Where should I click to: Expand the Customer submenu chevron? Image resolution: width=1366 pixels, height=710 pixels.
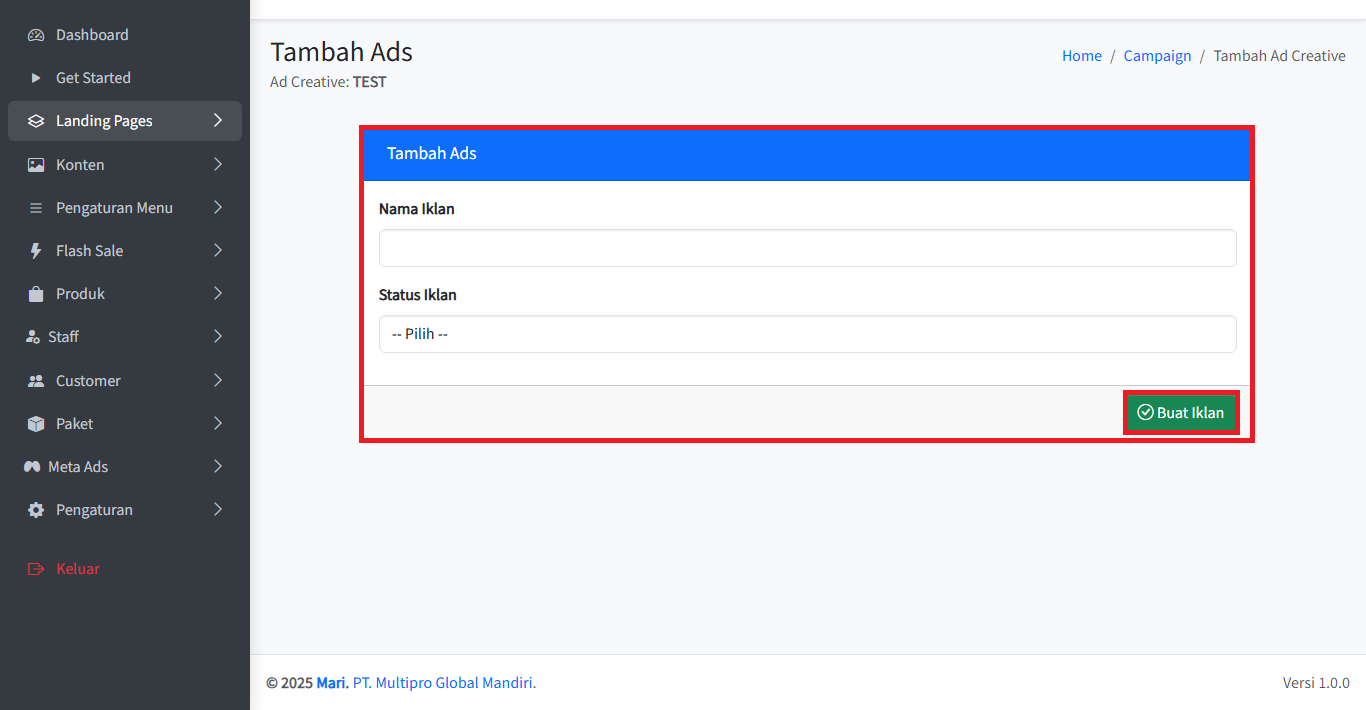pos(218,381)
